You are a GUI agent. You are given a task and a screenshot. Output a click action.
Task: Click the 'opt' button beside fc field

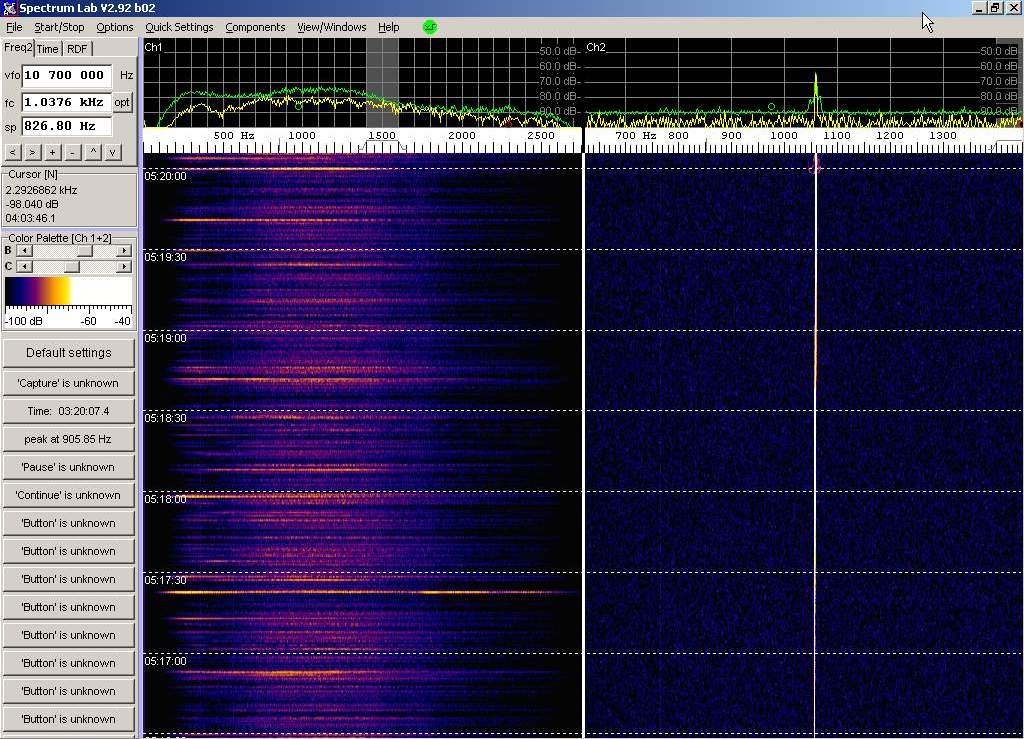pos(122,102)
